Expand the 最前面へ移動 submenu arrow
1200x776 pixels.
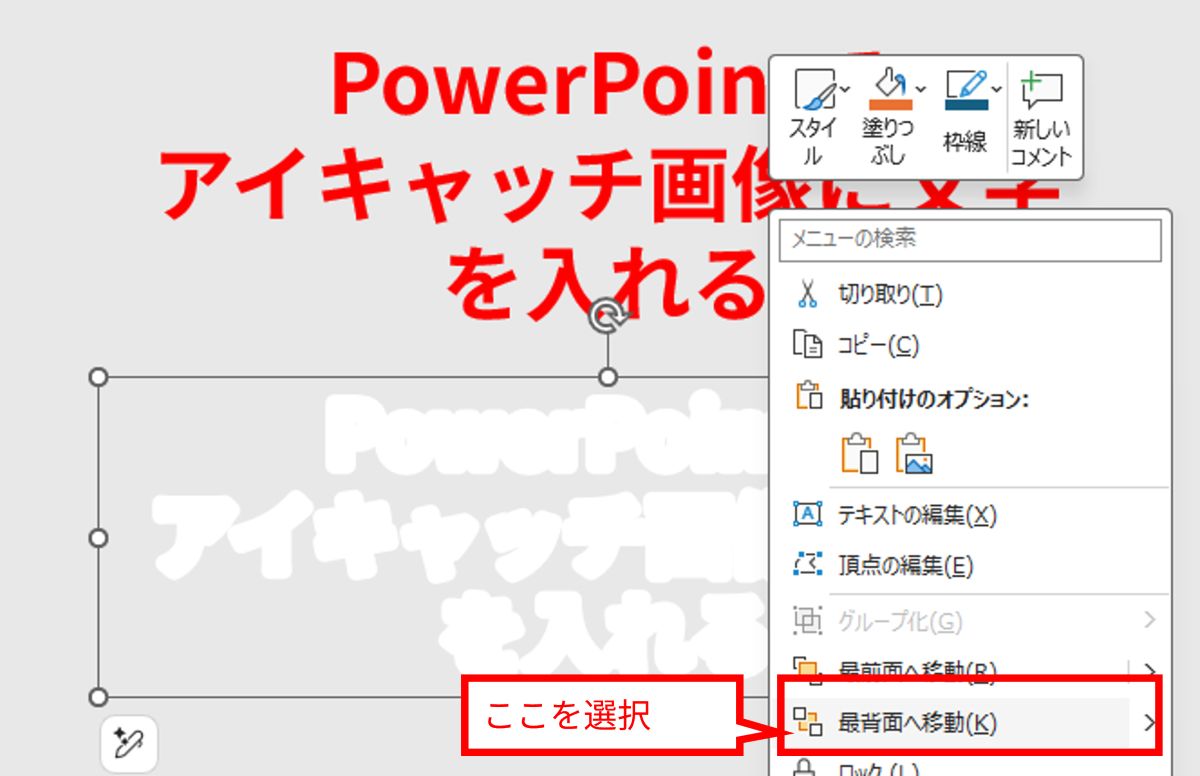(x=1150, y=670)
